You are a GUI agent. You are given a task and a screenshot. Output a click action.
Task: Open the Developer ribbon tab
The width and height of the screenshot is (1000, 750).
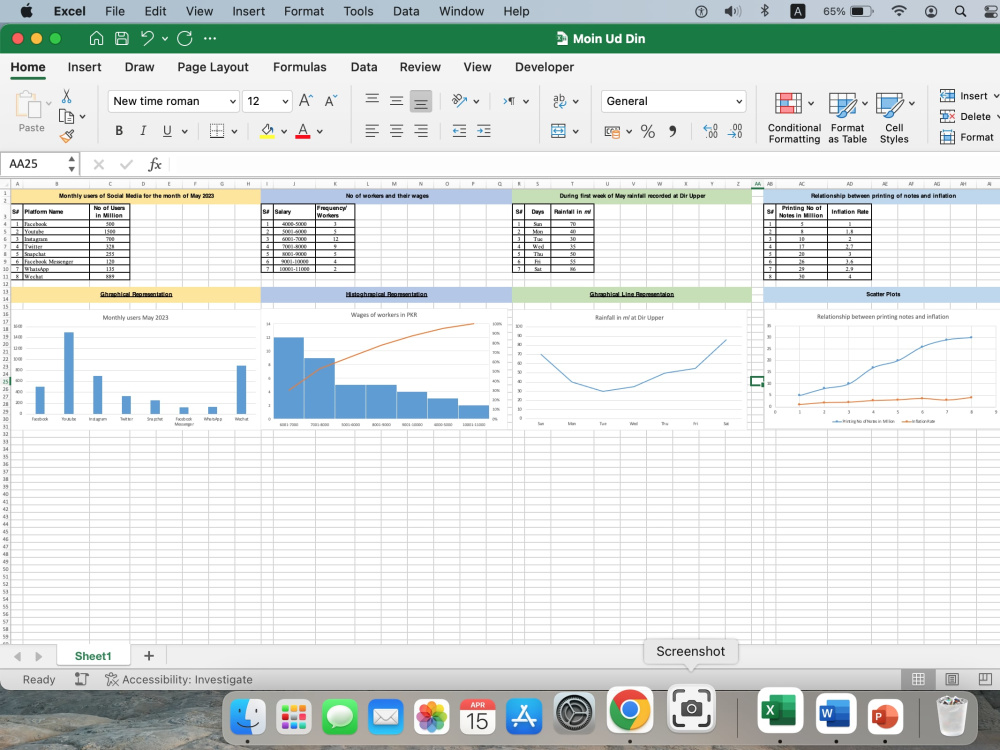[544, 67]
